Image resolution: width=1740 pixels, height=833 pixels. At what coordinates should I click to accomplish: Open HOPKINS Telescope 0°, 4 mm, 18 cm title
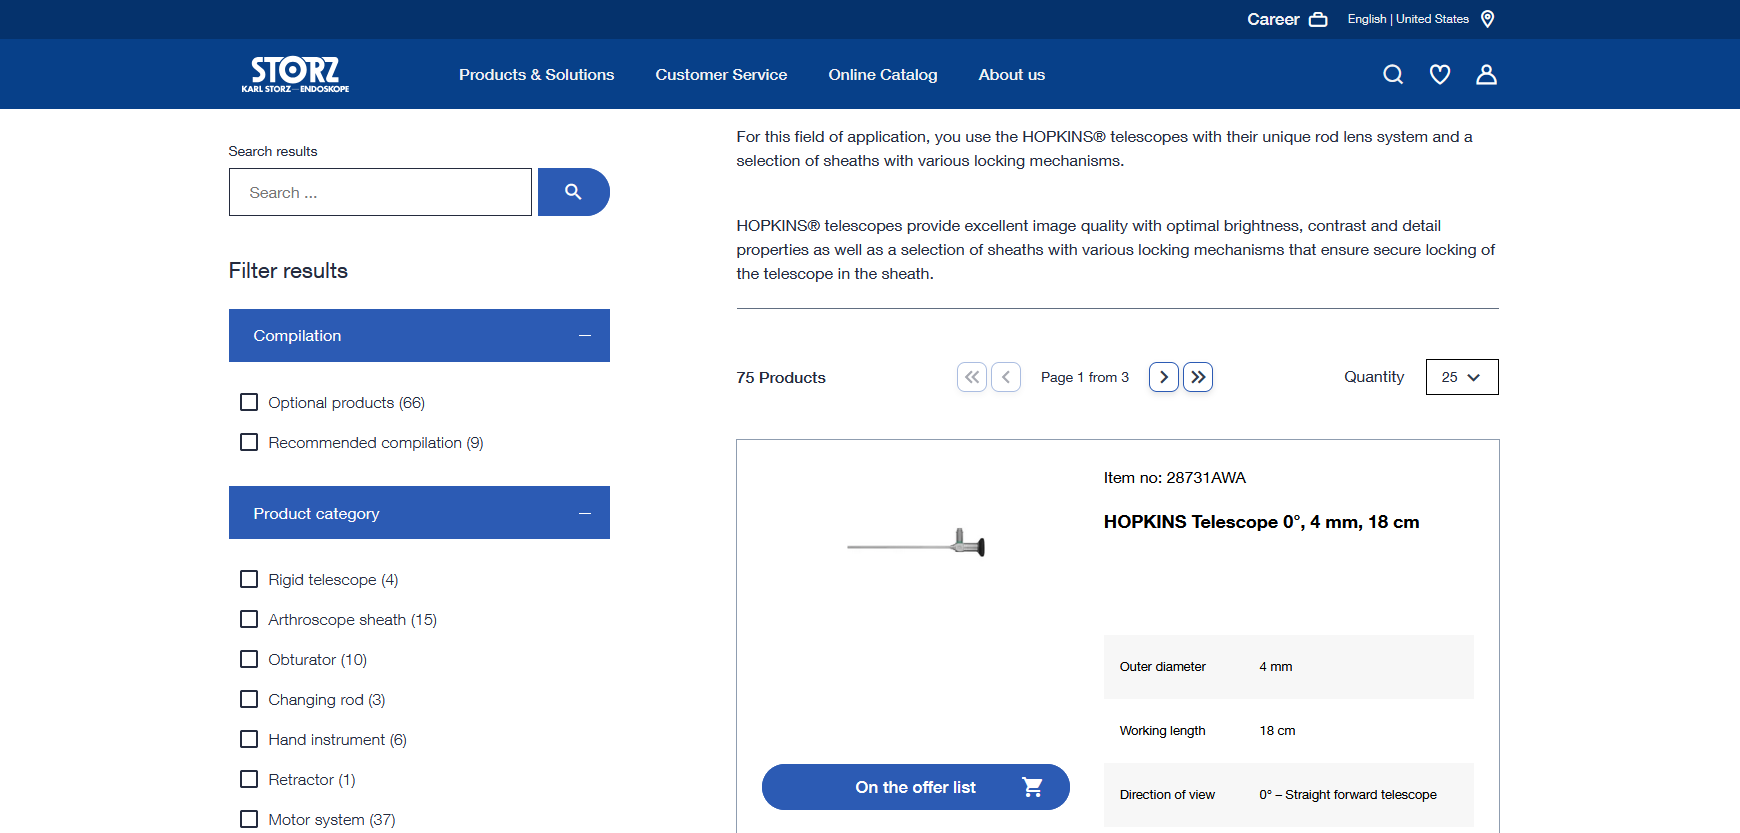[x=1261, y=522]
